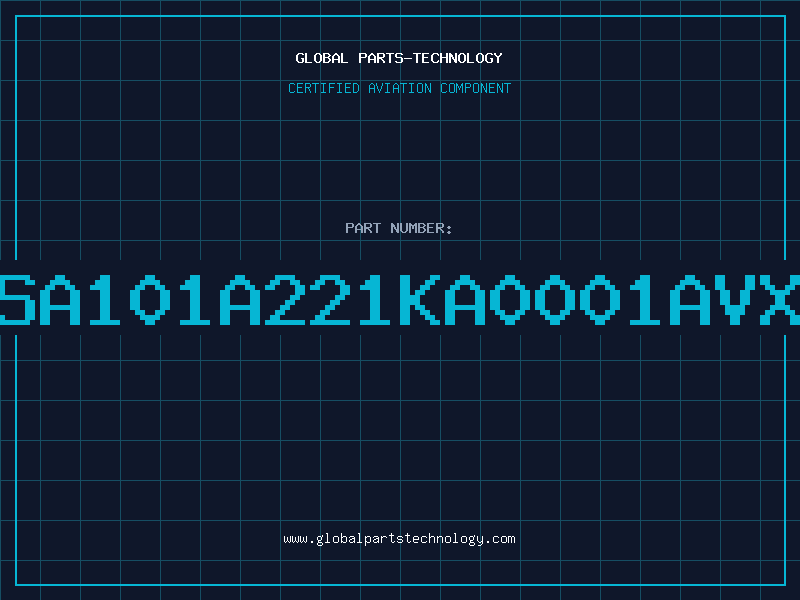Viewport: 800px width, 600px height.
Task: Click the PART NUMBER: label
Action: click(x=399, y=228)
